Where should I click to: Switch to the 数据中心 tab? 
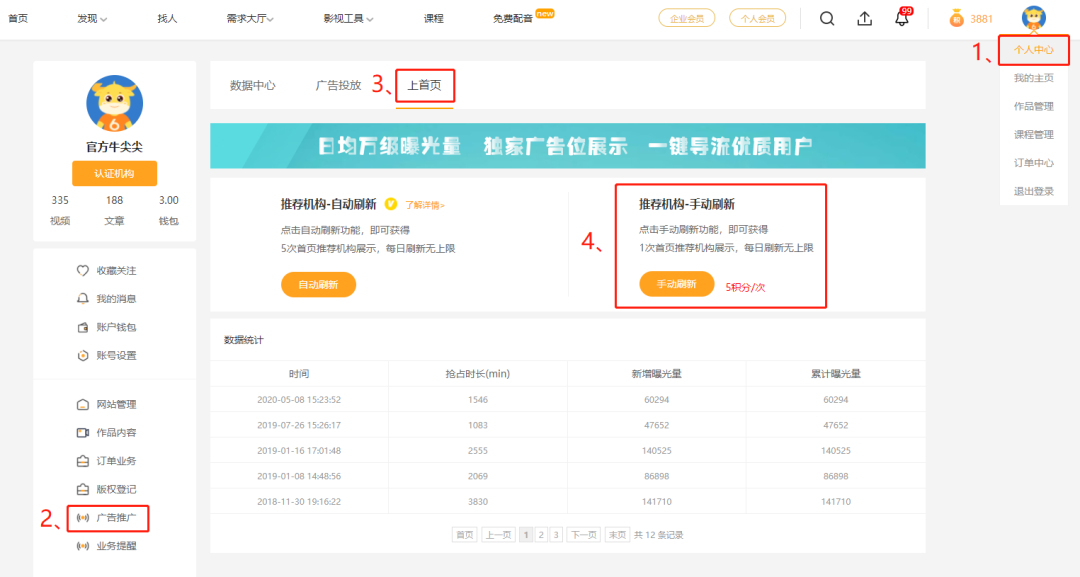pos(253,85)
